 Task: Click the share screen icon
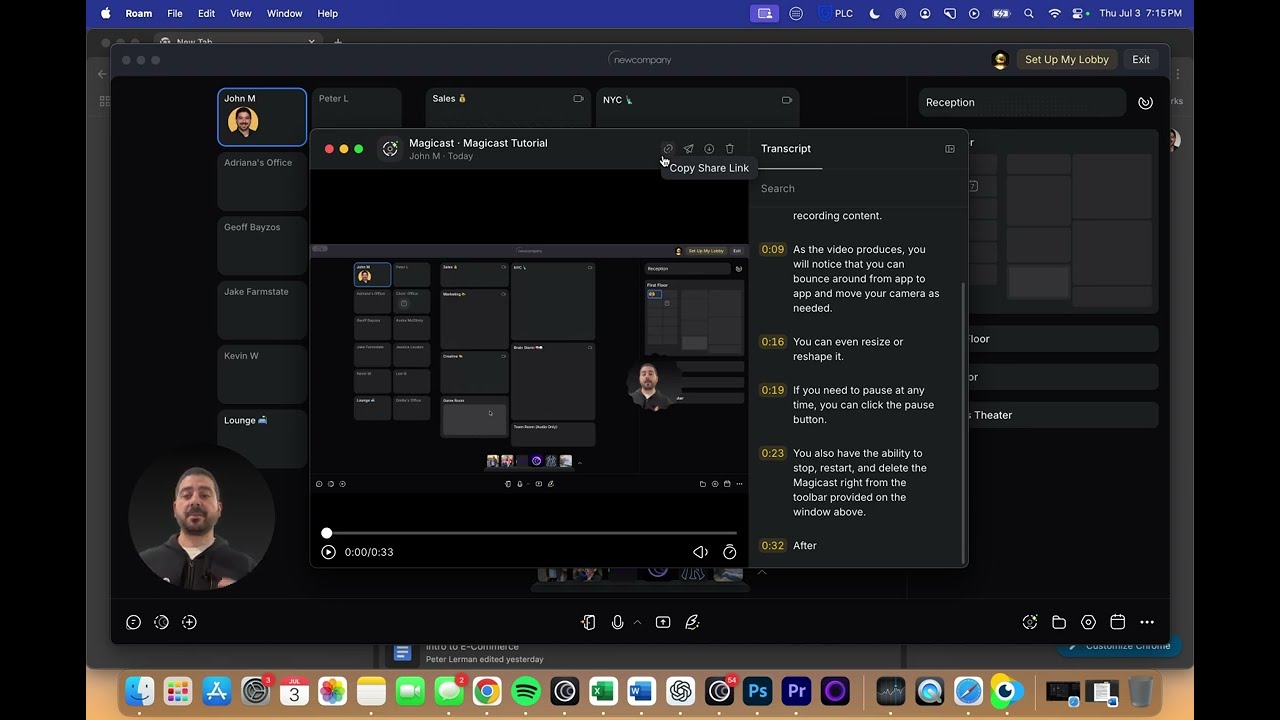point(663,622)
